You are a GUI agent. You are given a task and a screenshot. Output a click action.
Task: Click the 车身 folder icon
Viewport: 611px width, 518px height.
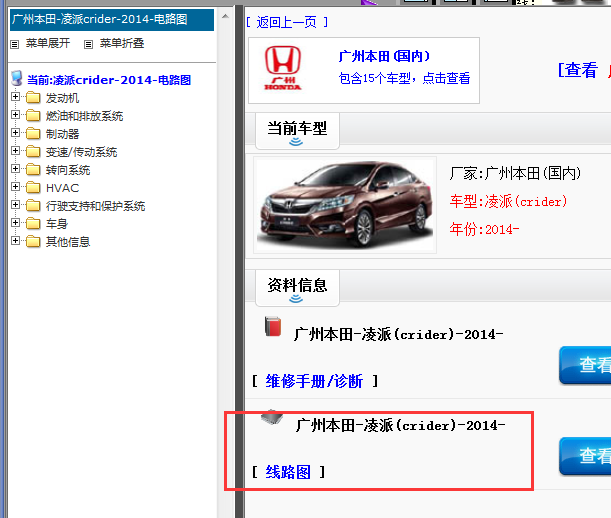tap(33, 223)
